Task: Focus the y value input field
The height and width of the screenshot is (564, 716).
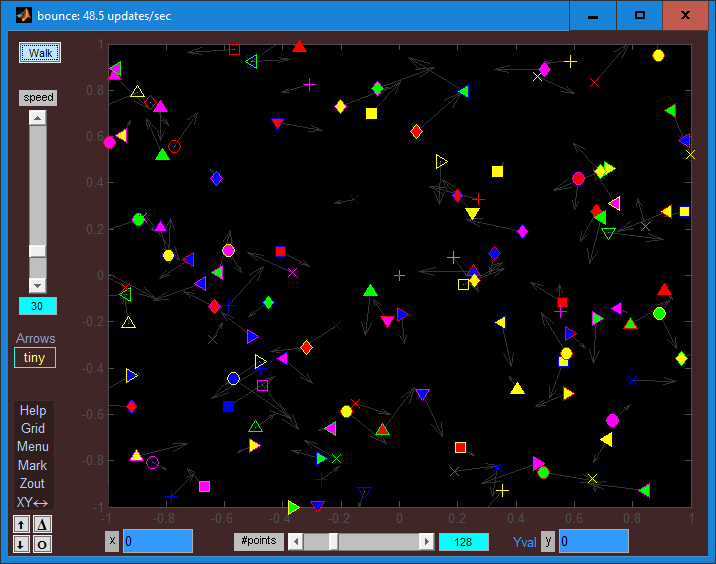Action: tap(594, 541)
